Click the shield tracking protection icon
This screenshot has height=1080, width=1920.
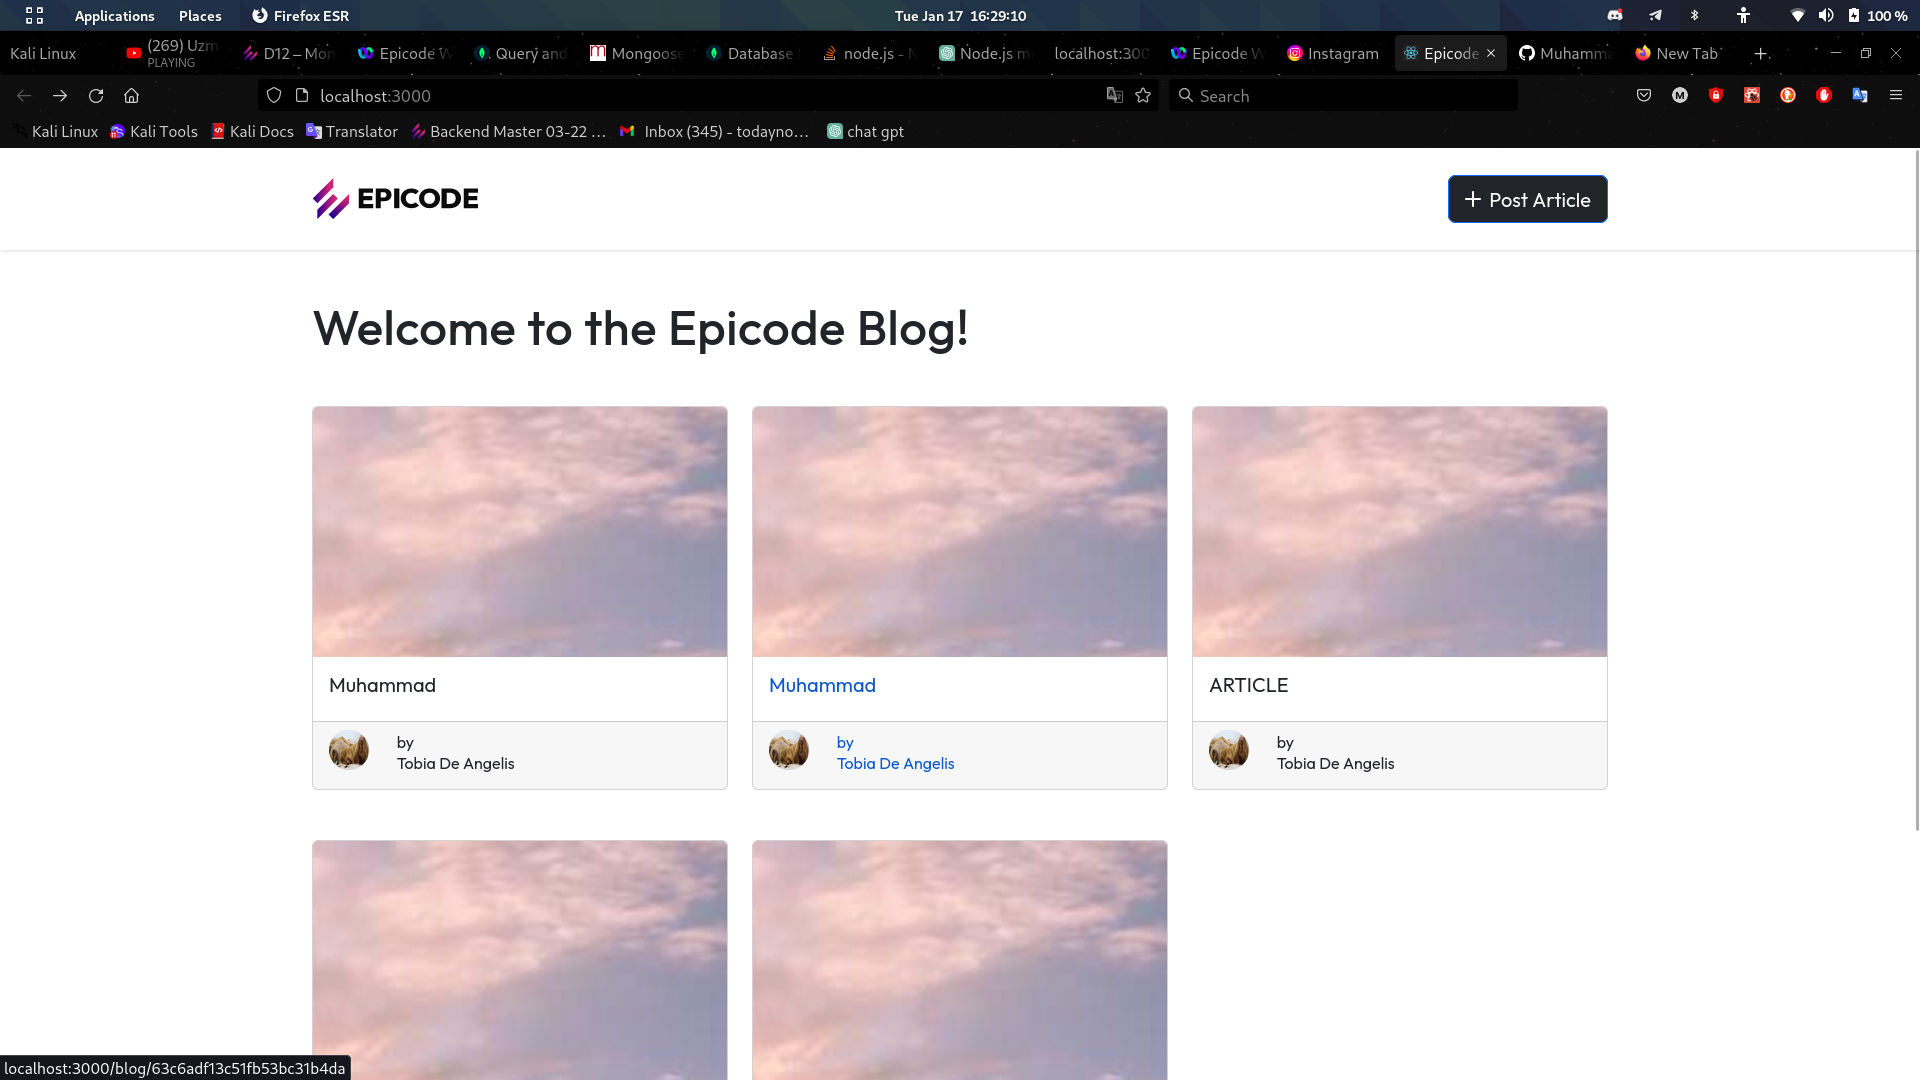point(274,96)
